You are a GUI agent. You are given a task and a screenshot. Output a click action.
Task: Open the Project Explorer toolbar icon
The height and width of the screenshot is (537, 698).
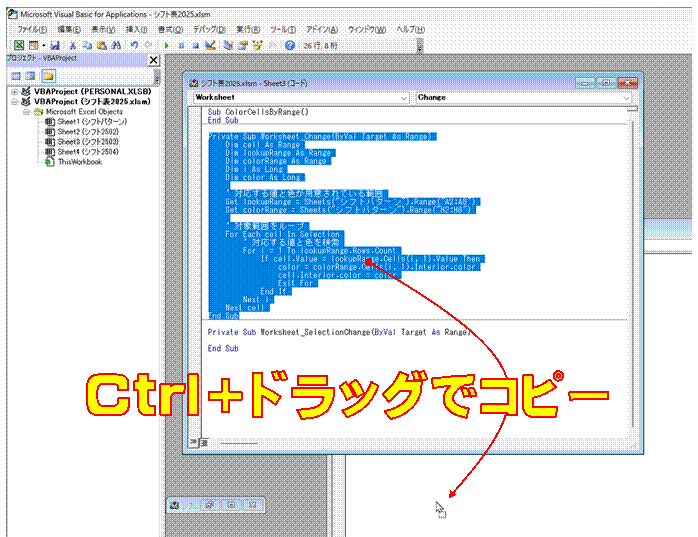[x=228, y=45]
